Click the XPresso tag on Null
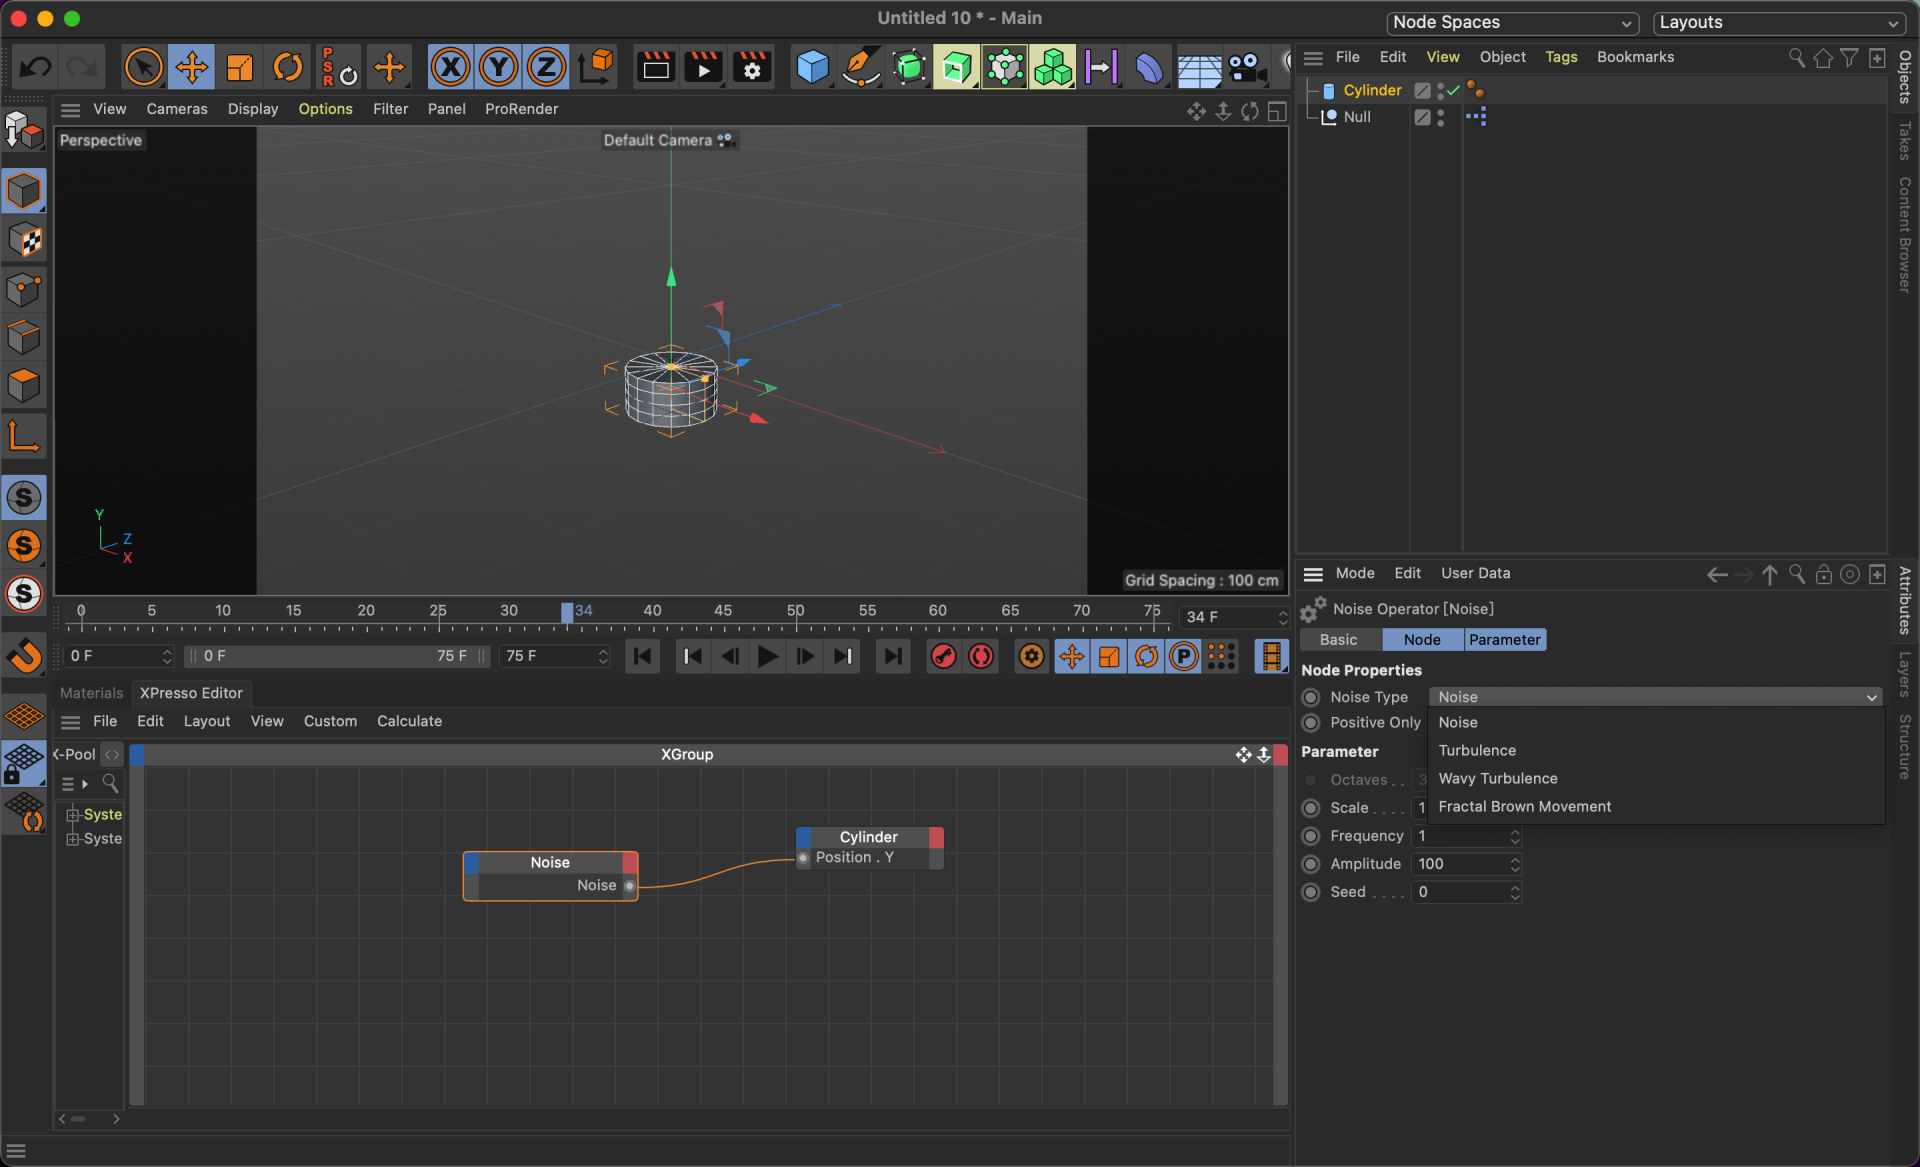This screenshot has width=1920, height=1167. (1476, 117)
